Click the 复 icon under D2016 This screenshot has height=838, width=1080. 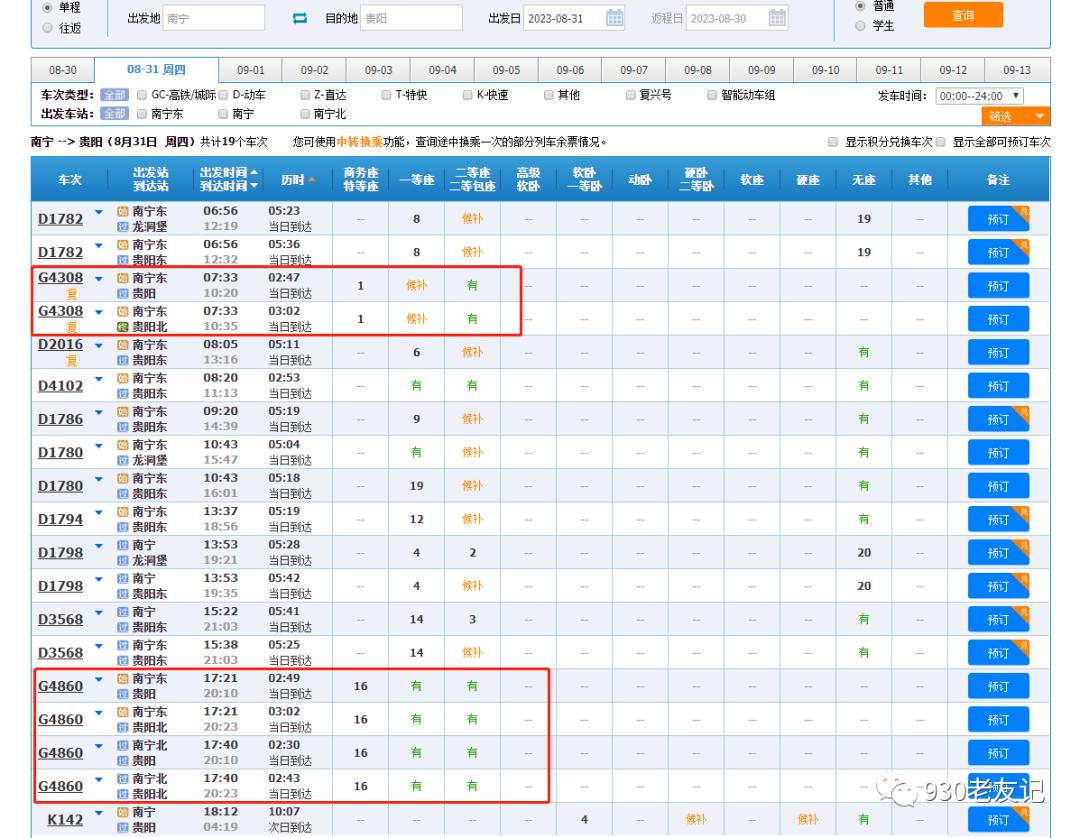coord(71,361)
